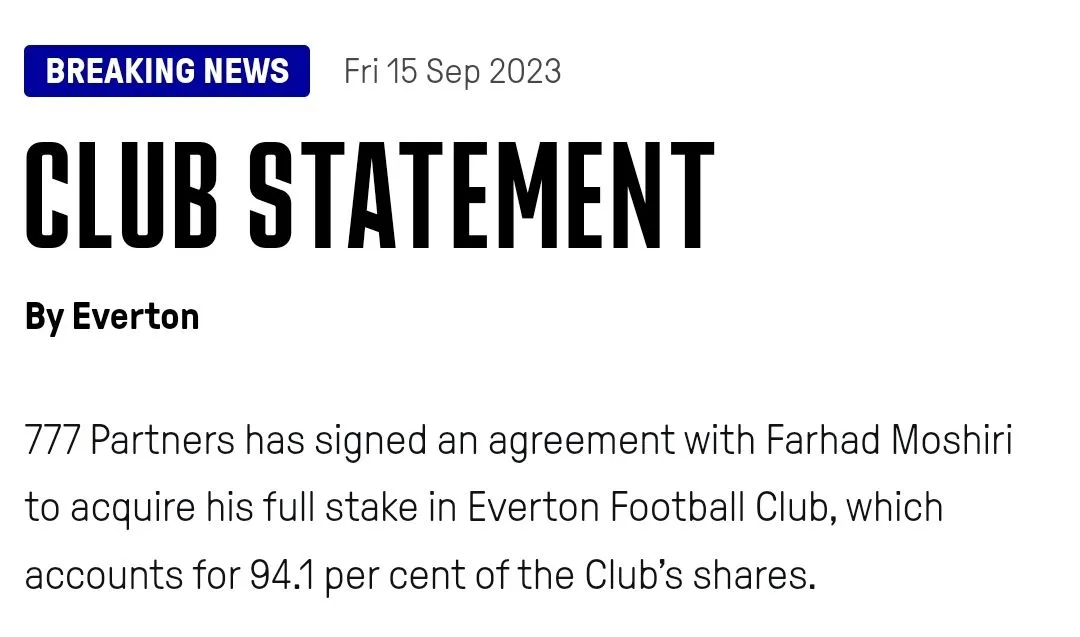This screenshot has width=1080, height=637.
Task: Click the word acquire in the second line
Action: click(x=129, y=509)
